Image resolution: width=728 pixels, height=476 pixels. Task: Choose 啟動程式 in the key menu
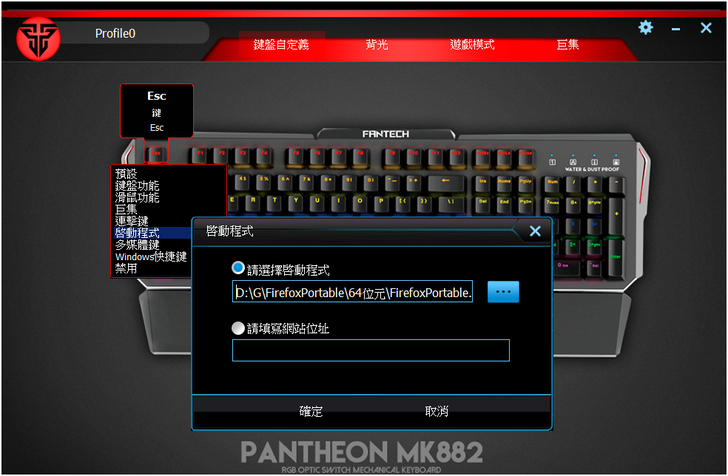(137, 233)
